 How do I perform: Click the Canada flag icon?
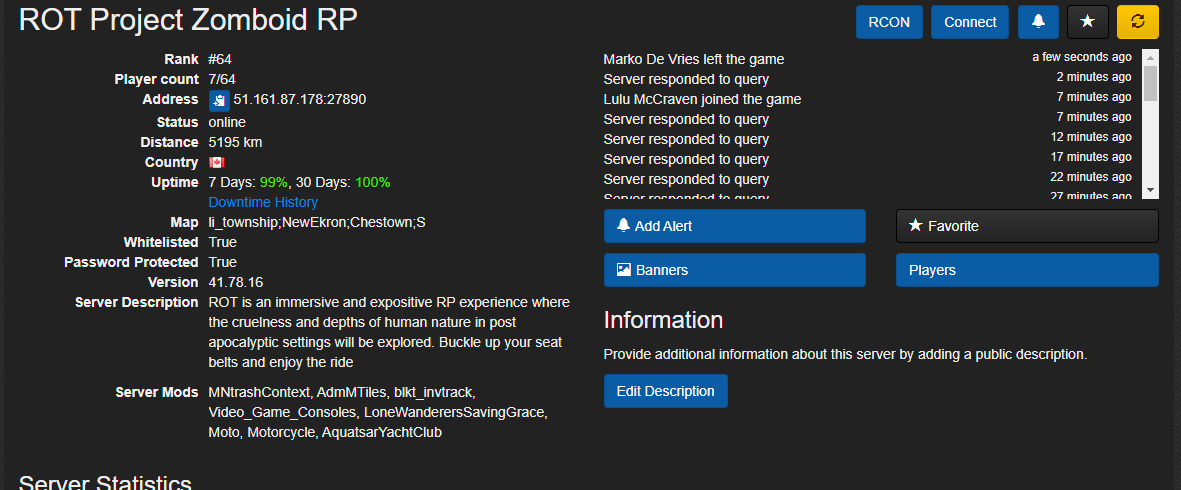216,163
